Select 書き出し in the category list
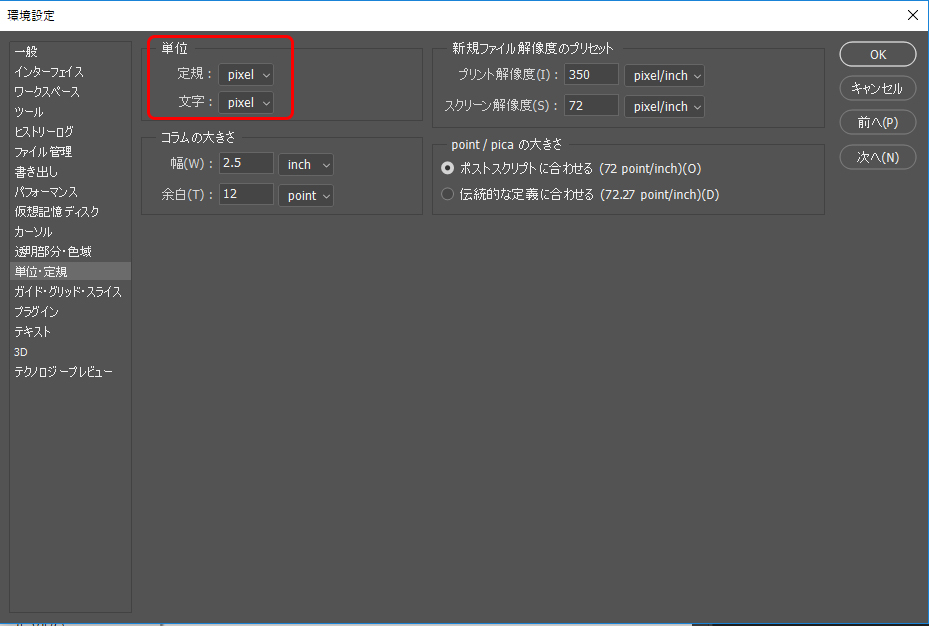 tap(70, 172)
